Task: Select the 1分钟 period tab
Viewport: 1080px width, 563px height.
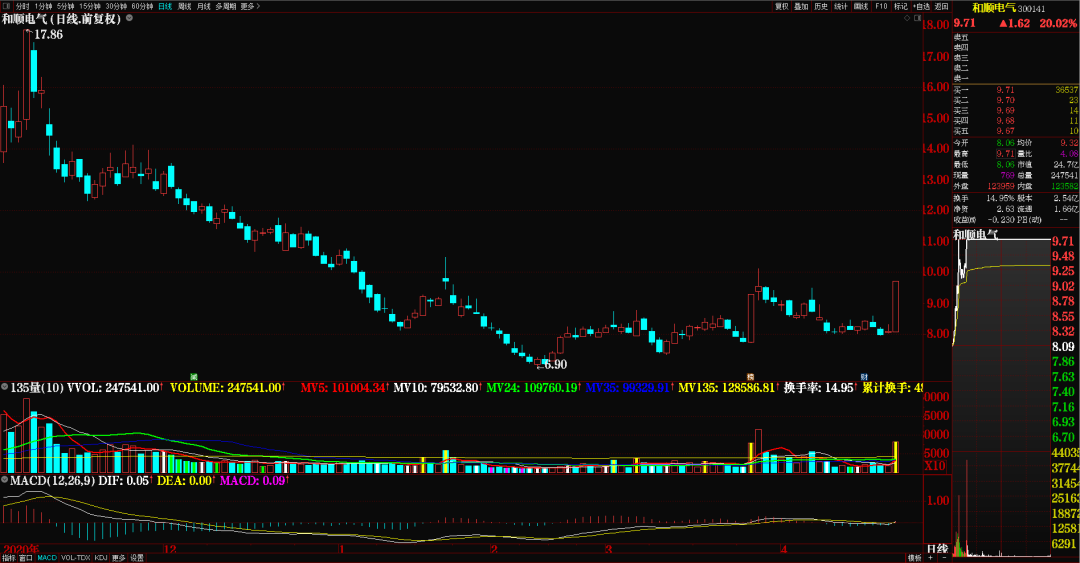Action: (43, 6)
